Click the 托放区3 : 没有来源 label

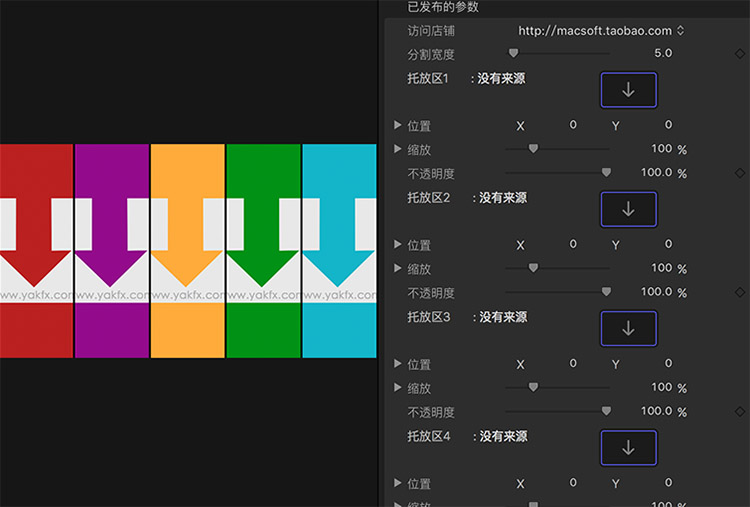[467, 317]
